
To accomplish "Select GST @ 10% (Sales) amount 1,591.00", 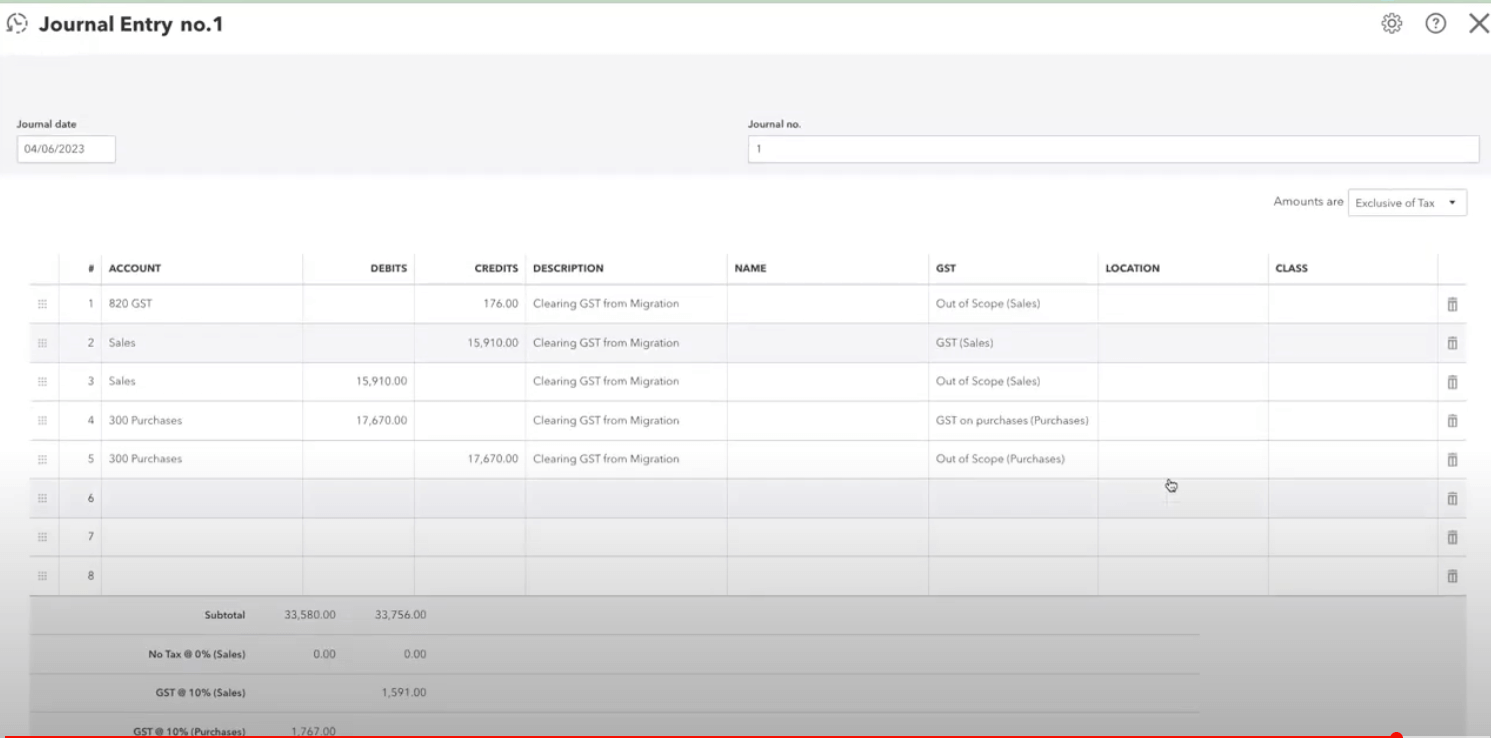I will [x=404, y=693].
